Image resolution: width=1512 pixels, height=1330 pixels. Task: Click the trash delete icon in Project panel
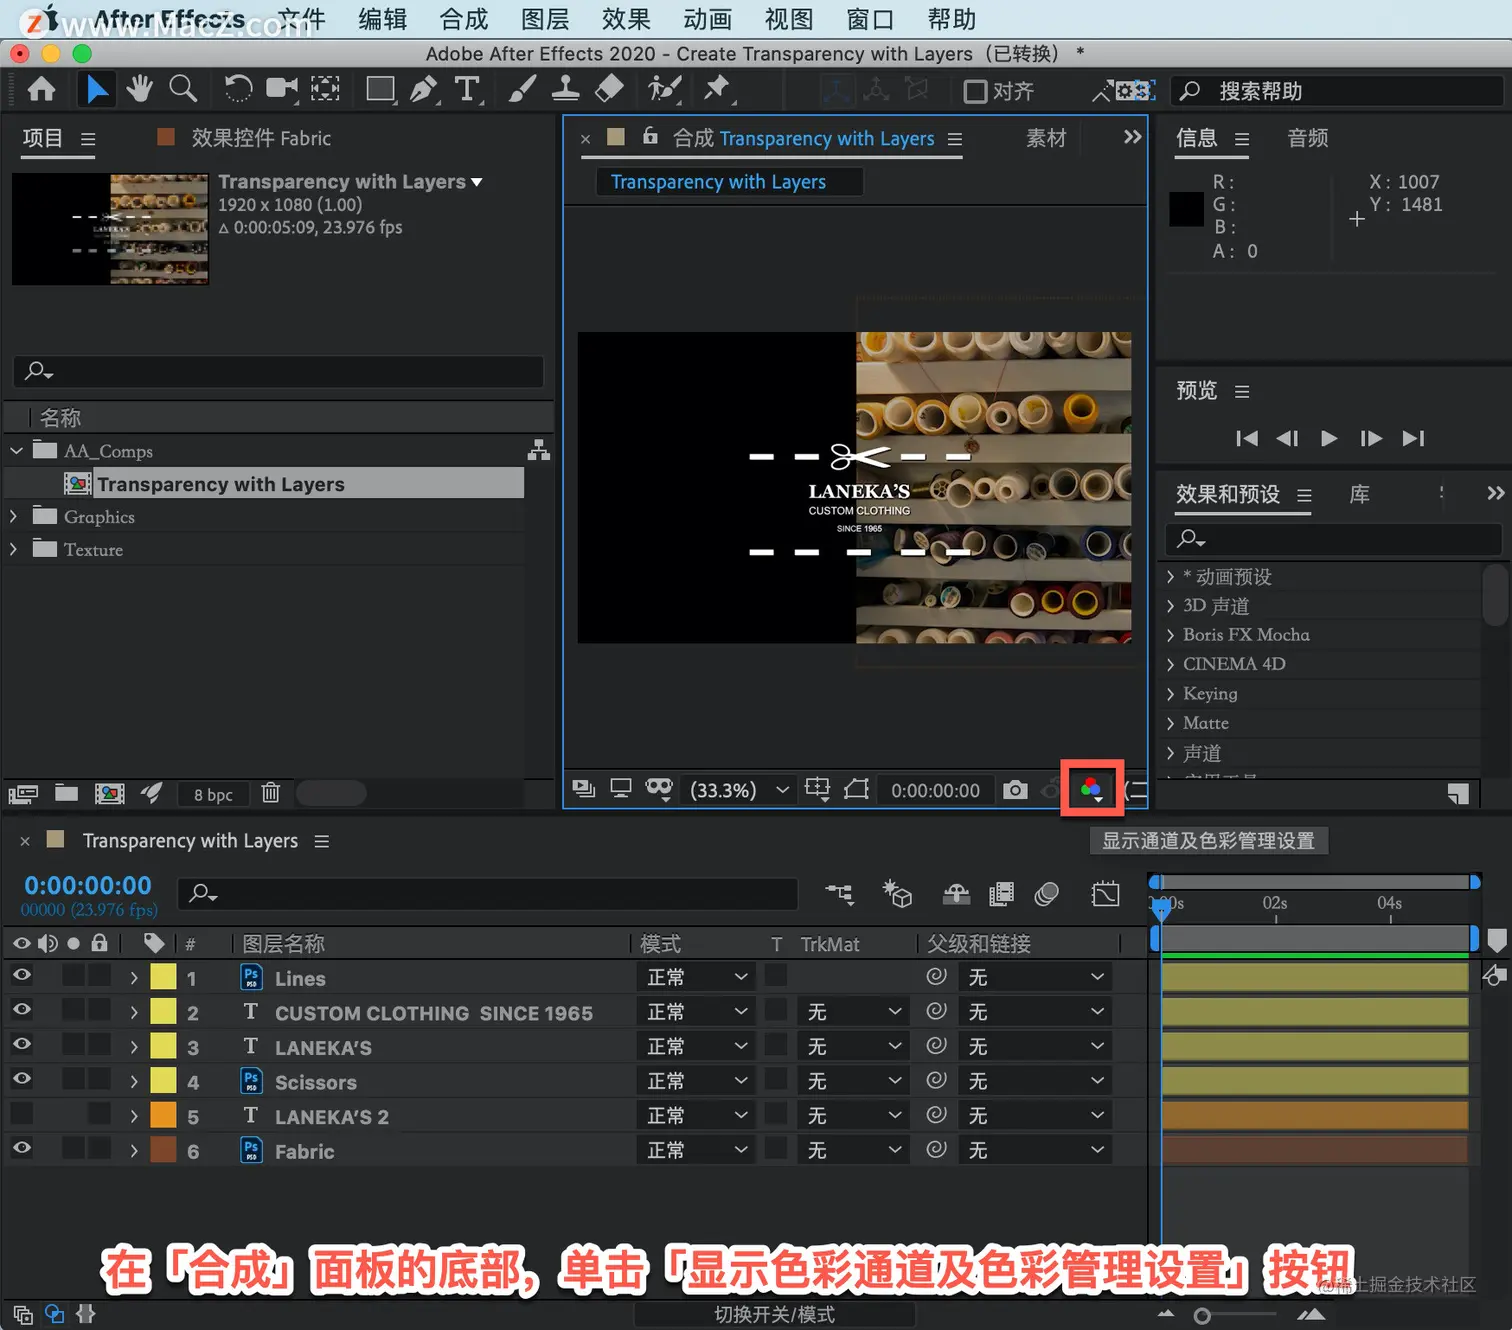click(270, 793)
